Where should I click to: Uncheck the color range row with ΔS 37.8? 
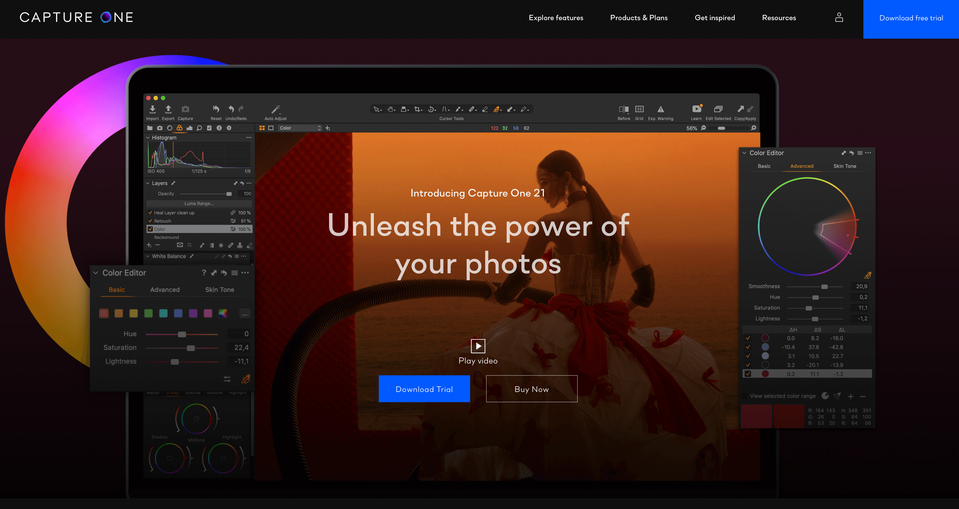(x=747, y=347)
